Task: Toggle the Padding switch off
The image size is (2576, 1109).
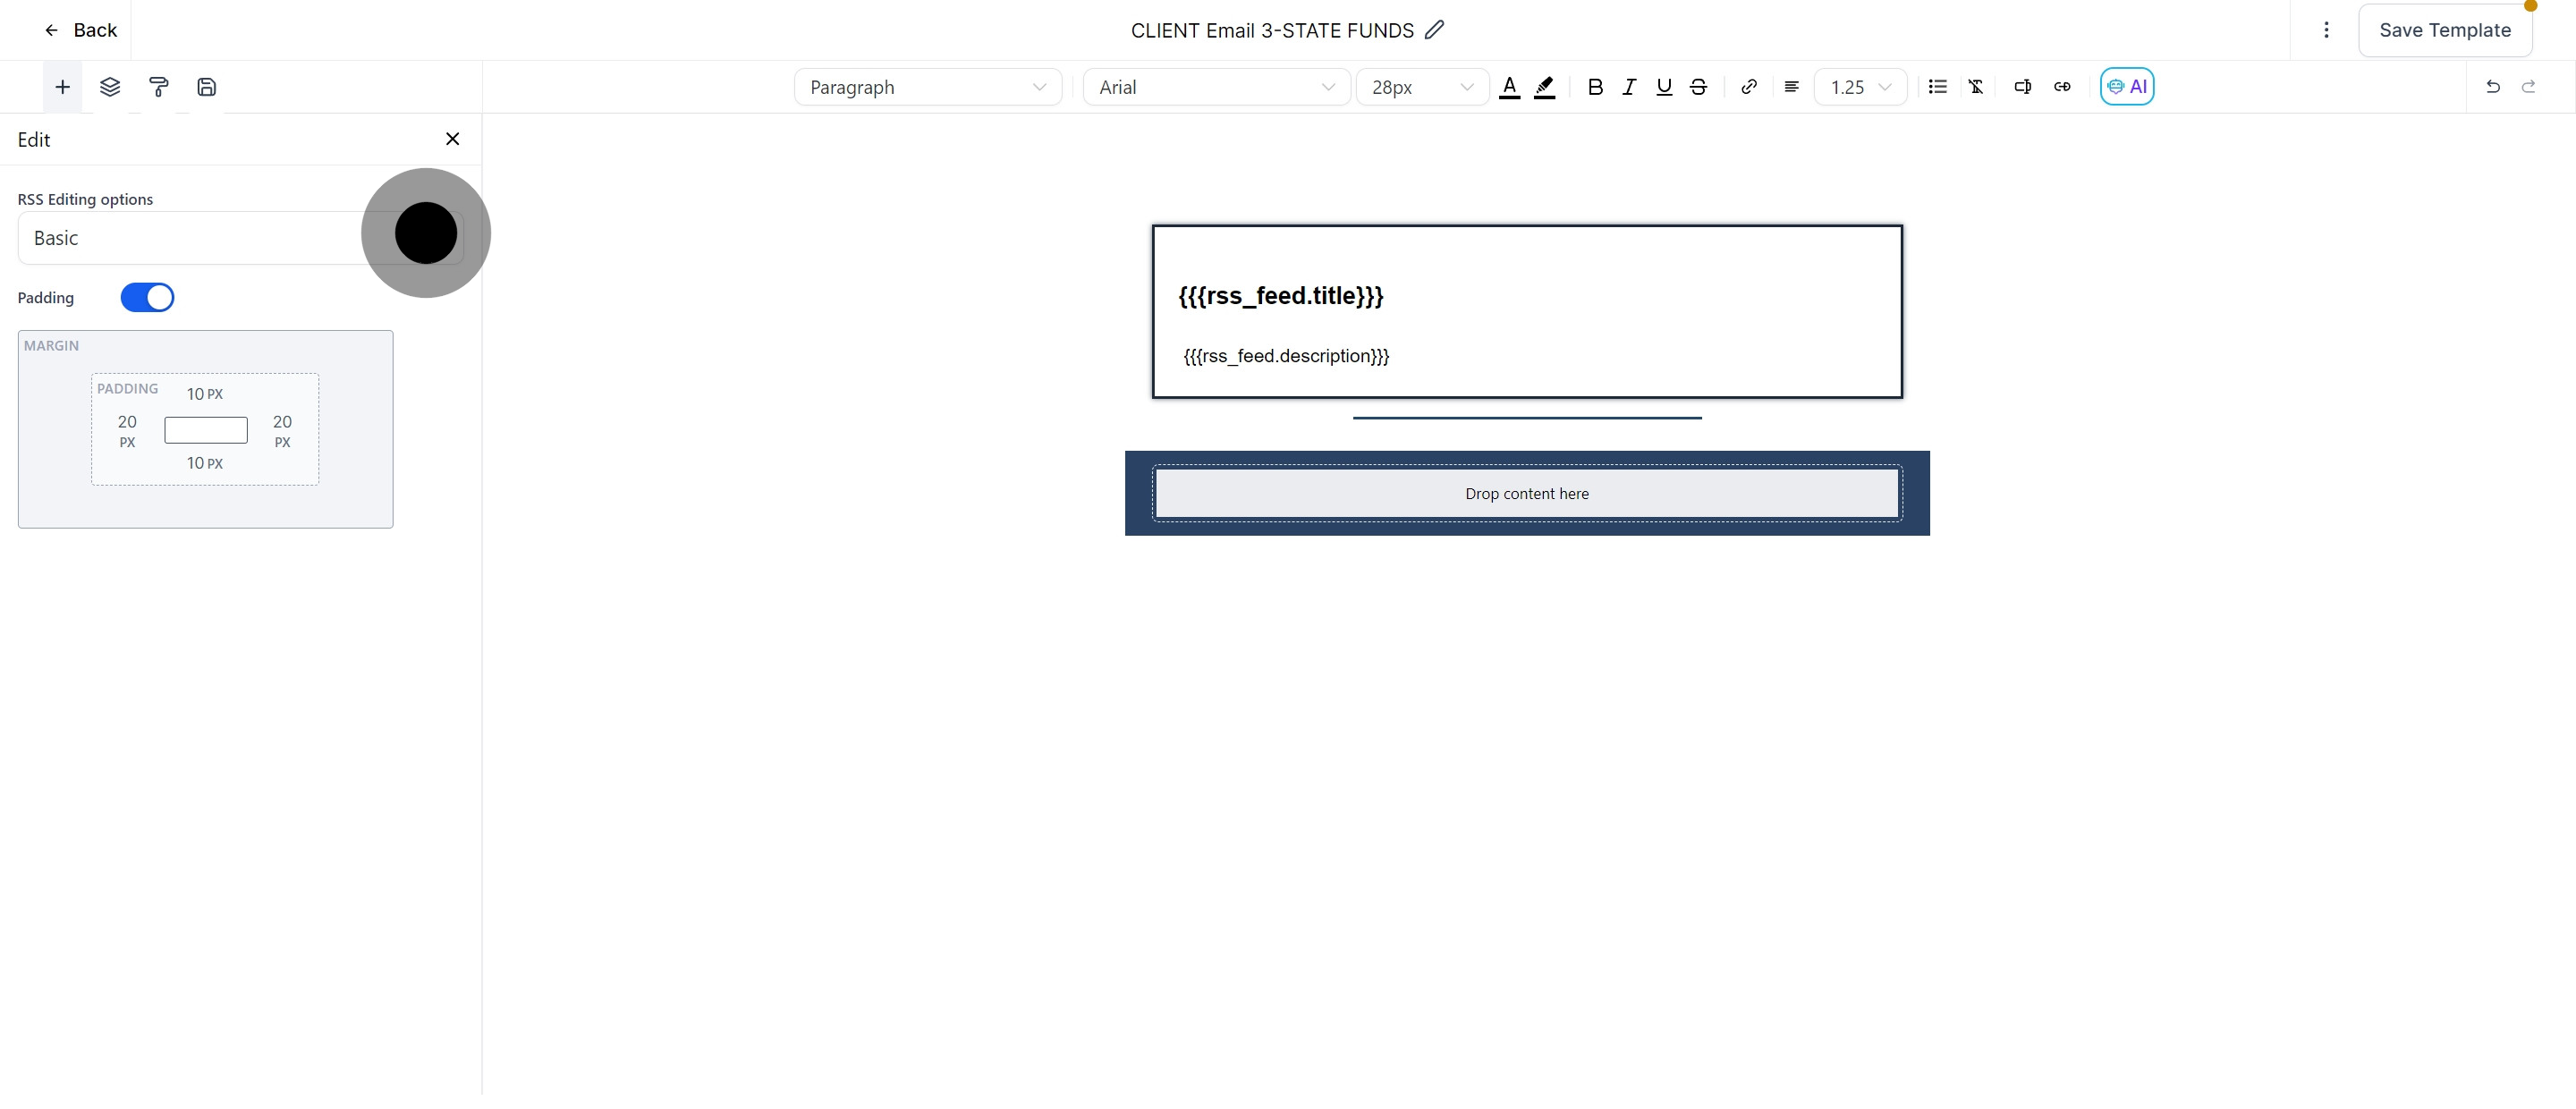Action: [148, 297]
